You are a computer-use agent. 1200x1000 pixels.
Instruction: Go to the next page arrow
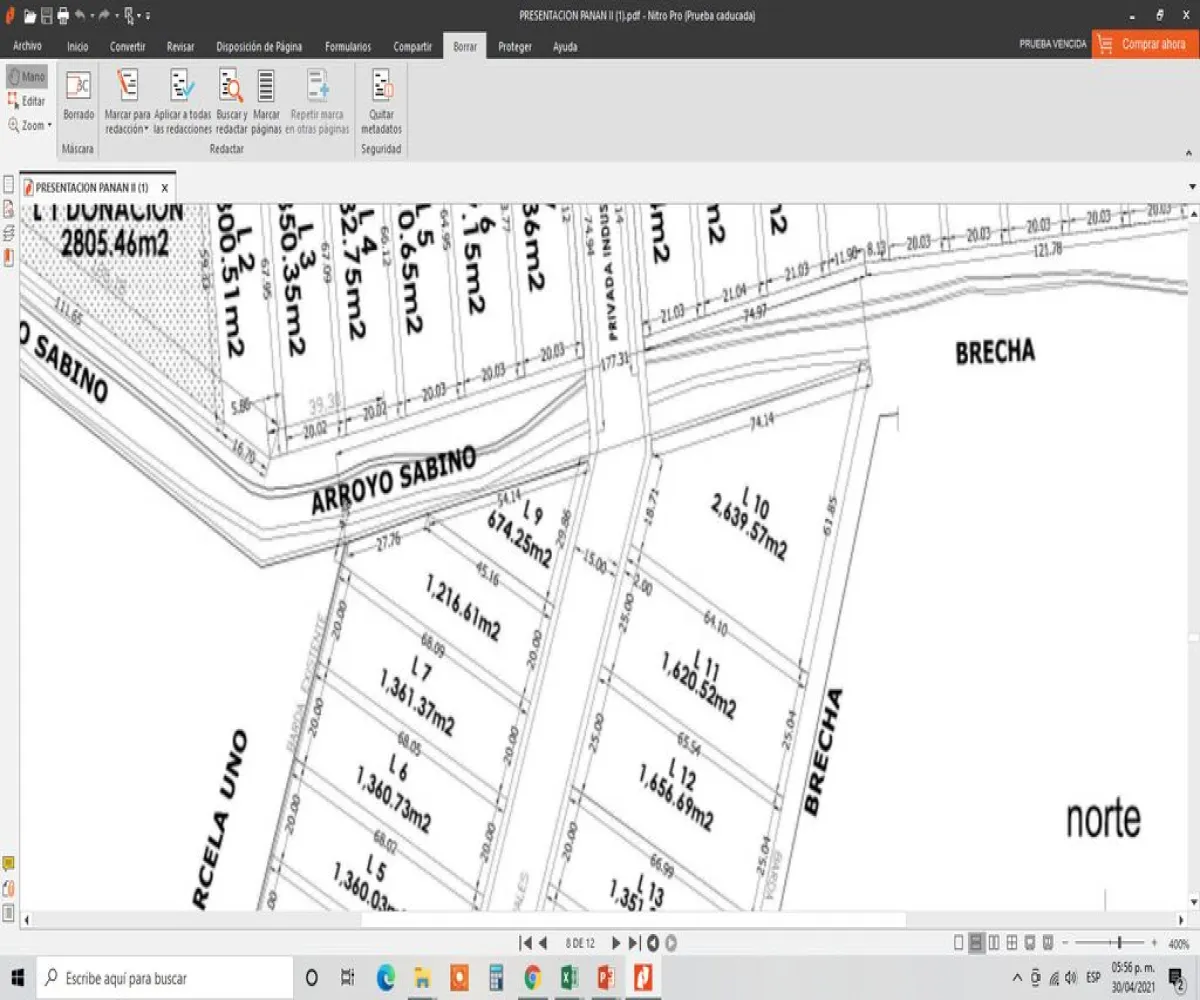pyautogui.click(x=616, y=942)
